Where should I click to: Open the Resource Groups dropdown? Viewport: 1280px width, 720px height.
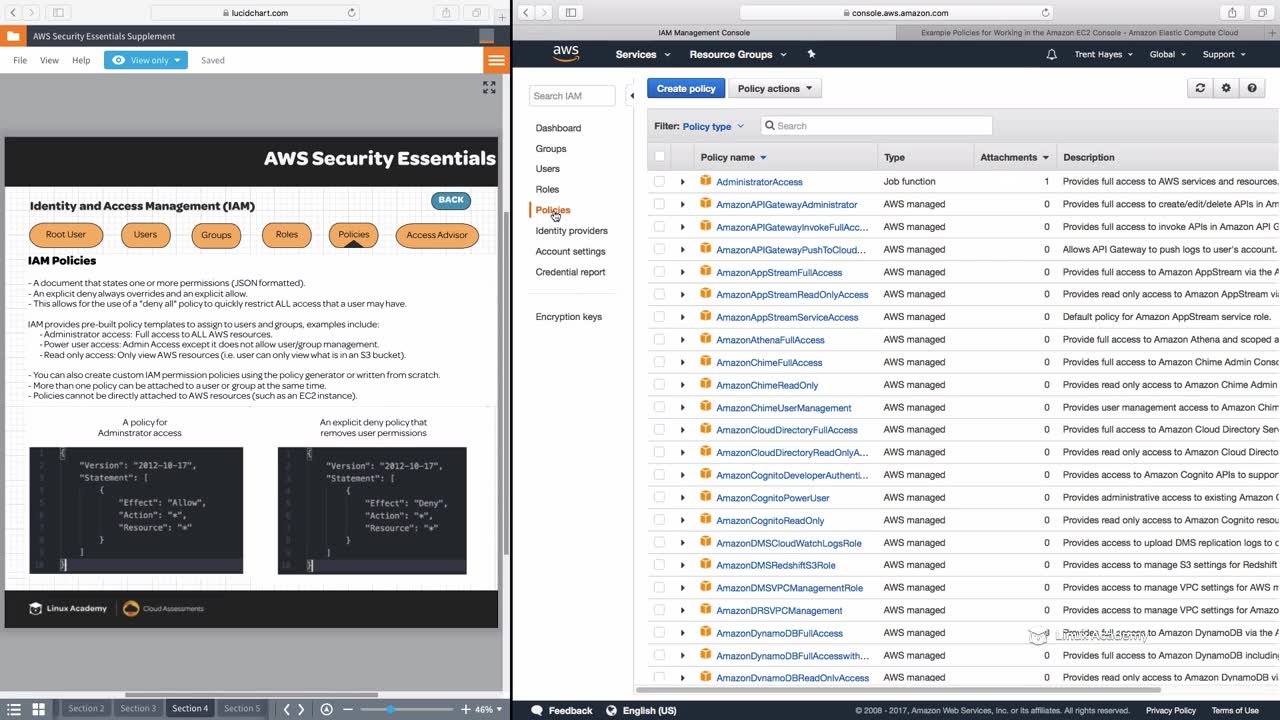[738, 54]
